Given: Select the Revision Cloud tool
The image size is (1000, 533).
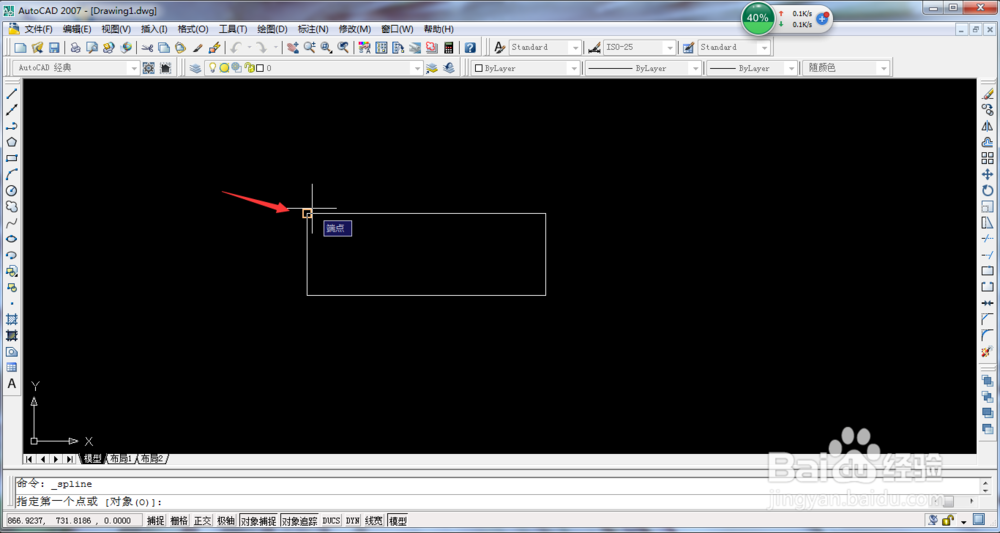Looking at the screenshot, I should click(11, 207).
